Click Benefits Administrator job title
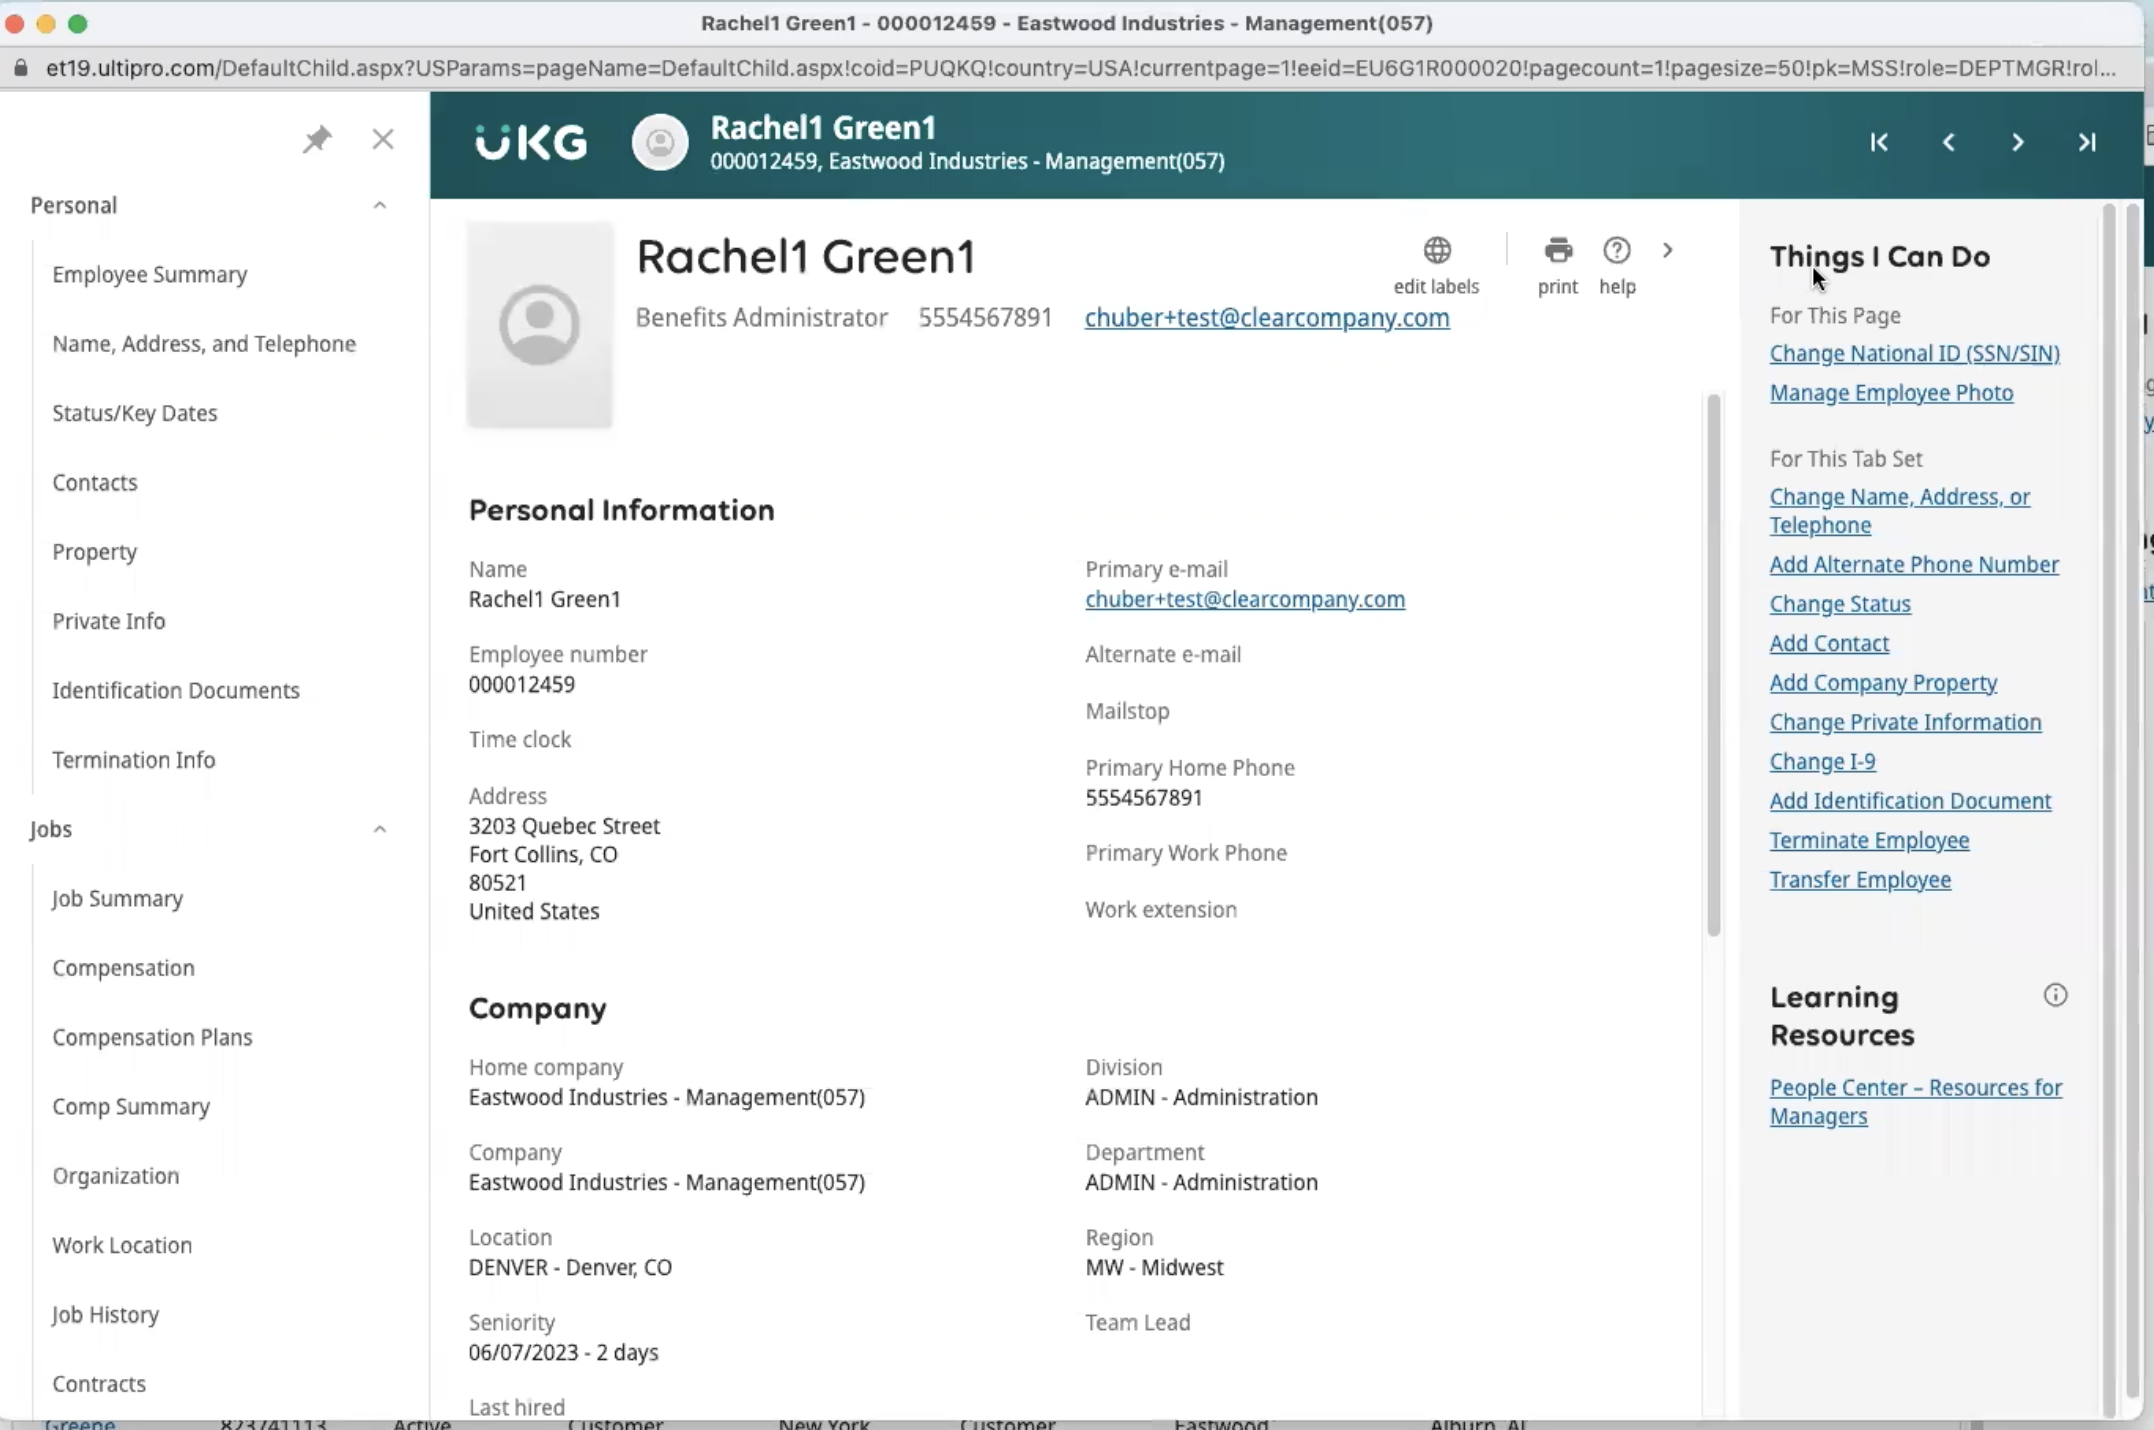 click(762, 318)
